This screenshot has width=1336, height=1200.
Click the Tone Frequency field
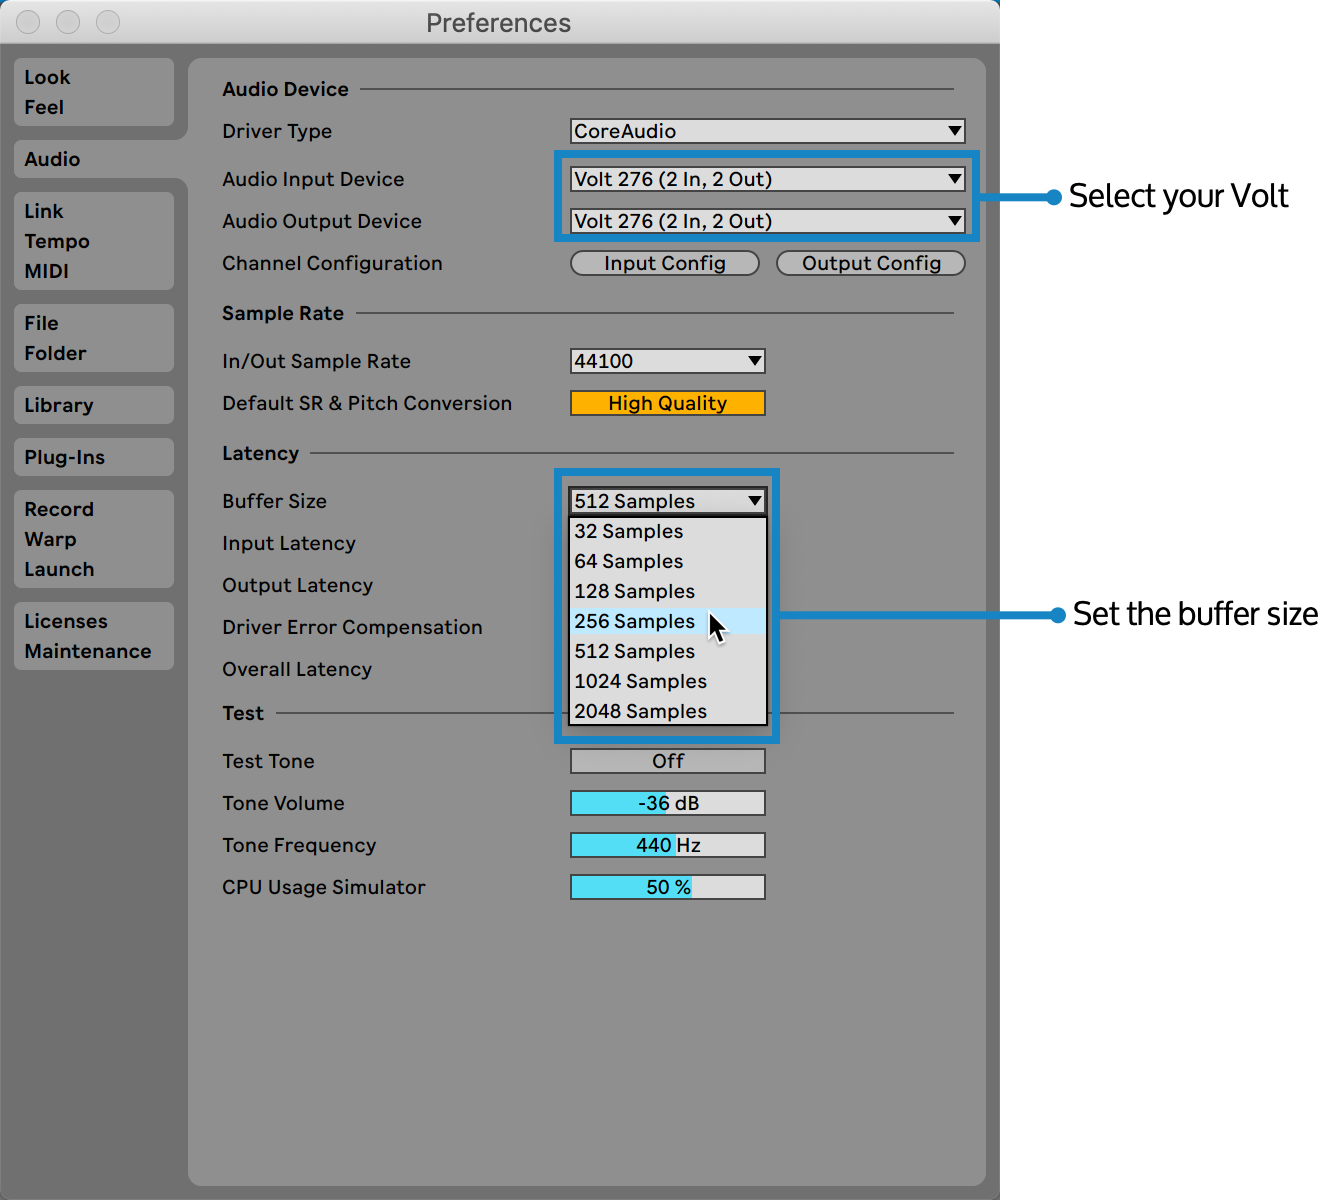(667, 845)
